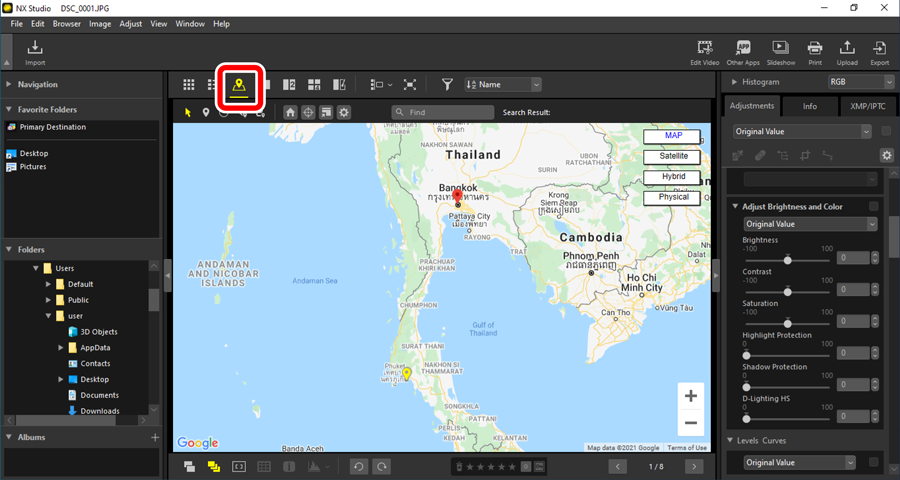Open the Name sort dropdown
The image size is (900, 480).
coord(503,85)
